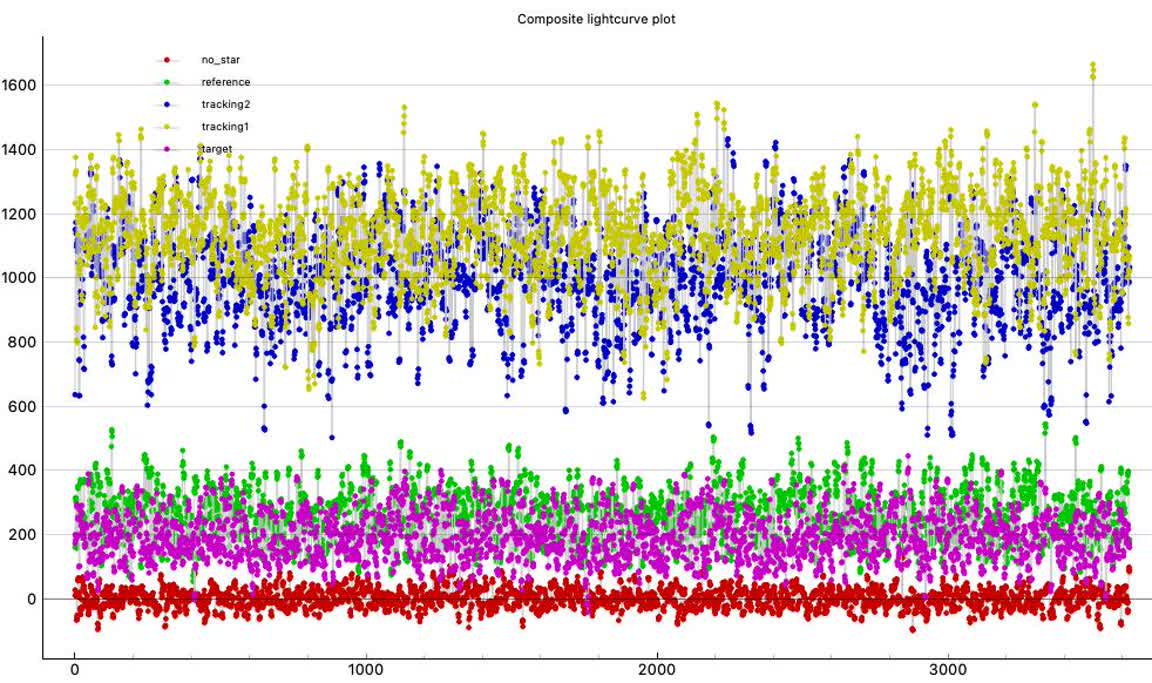This screenshot has width=1152, height=683.
Task: Click the magenta target legend marker
Action: click(167, 148)
